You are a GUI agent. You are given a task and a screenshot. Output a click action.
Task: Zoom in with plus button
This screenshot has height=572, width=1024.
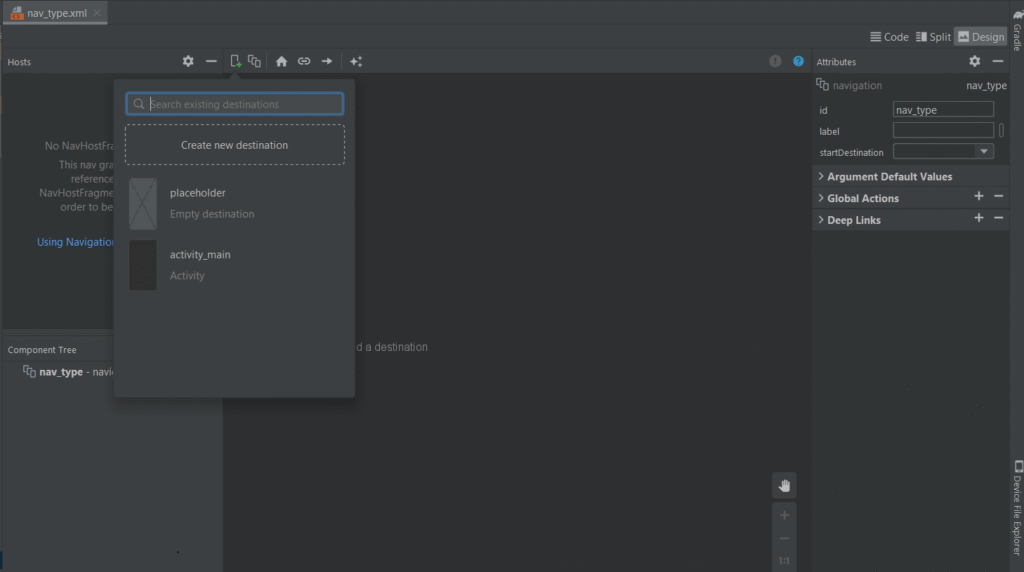[x=784, y=515]
